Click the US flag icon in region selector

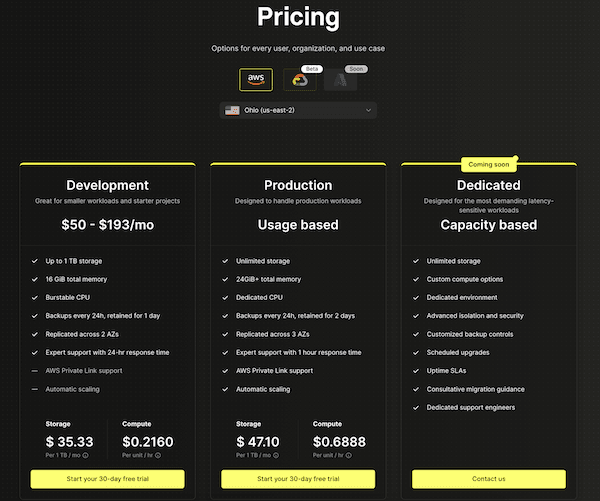[x=231, y=110]
